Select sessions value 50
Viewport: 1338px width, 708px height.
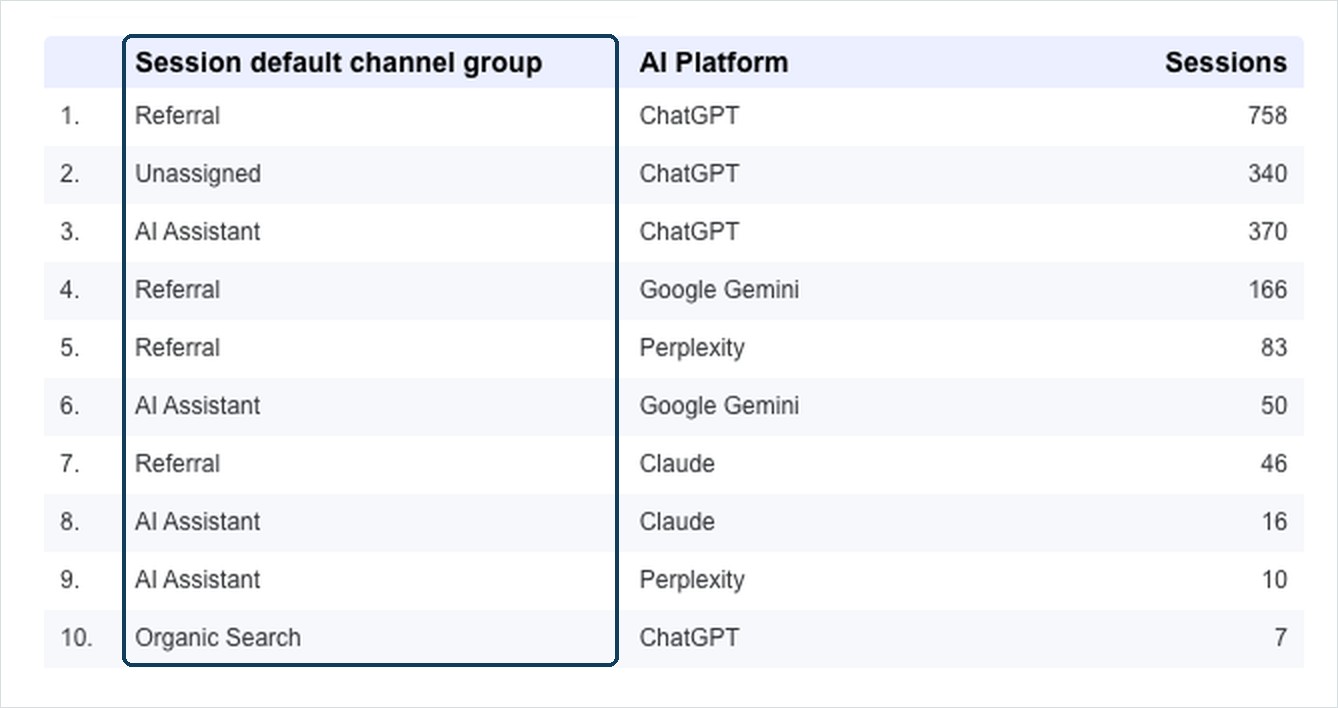(1274, 406)
